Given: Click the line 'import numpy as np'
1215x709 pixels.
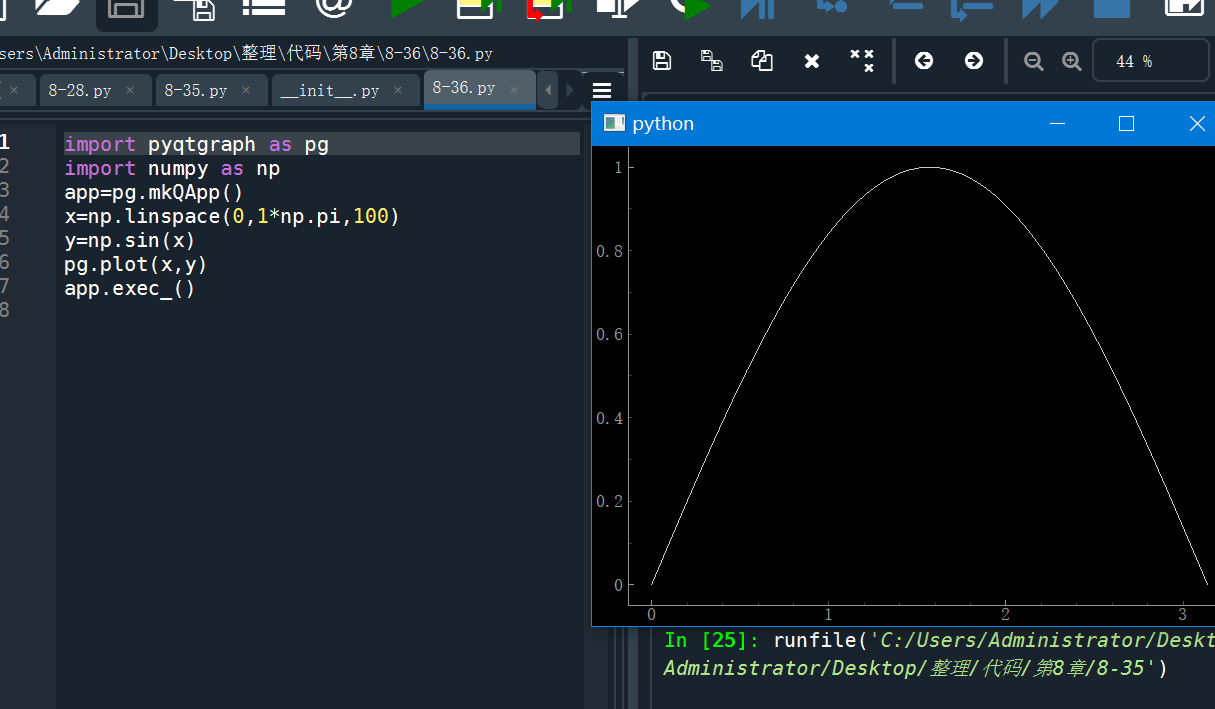Looking at the screenshot, I should pyautogui.click(x=172, y=169).
